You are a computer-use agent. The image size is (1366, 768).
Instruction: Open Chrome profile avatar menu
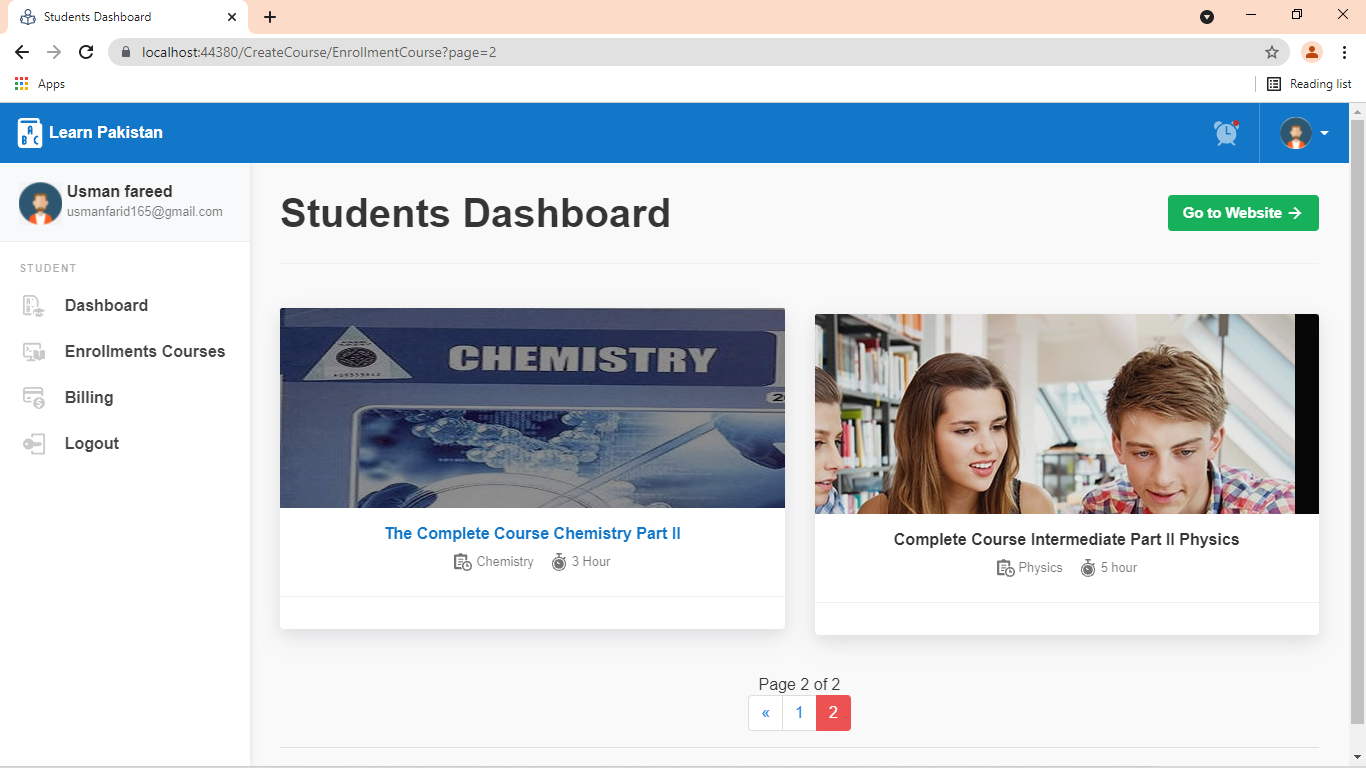(x=1311, y=52)
